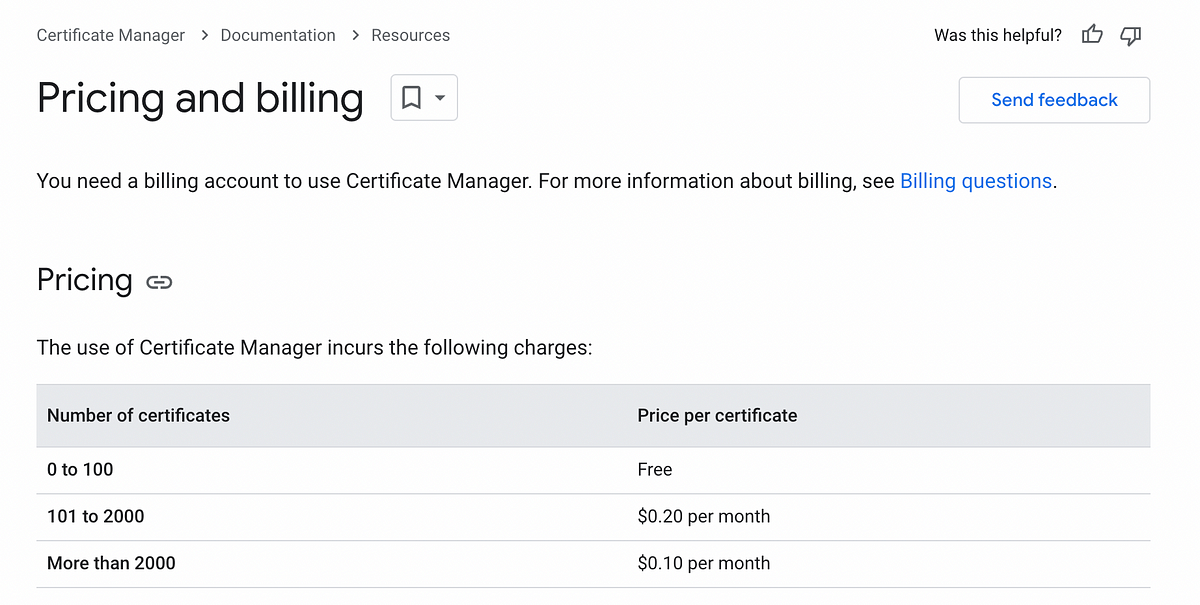Go to Certificate Manager breadcrumb
Viewport: 1200px width, 605px height.
coord(111,35)
